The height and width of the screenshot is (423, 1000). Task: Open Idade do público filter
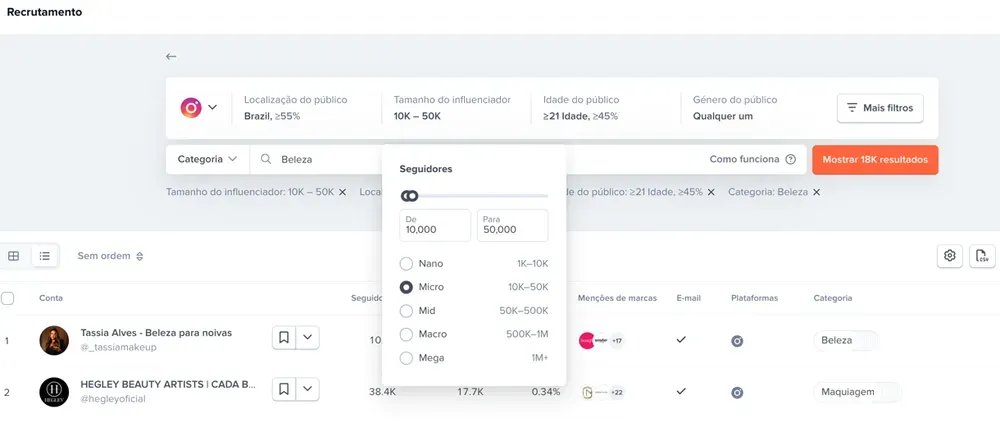coord(580,108)
